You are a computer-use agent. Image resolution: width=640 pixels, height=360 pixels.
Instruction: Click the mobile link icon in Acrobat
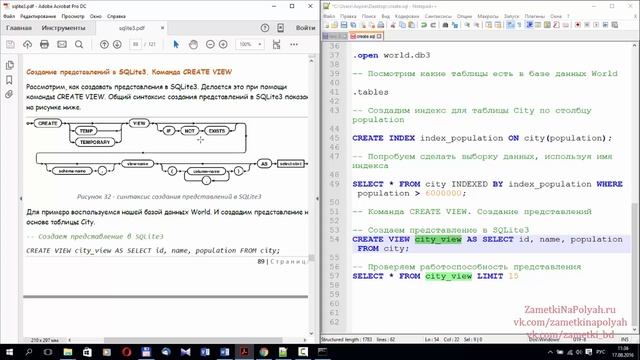point(280,28)
